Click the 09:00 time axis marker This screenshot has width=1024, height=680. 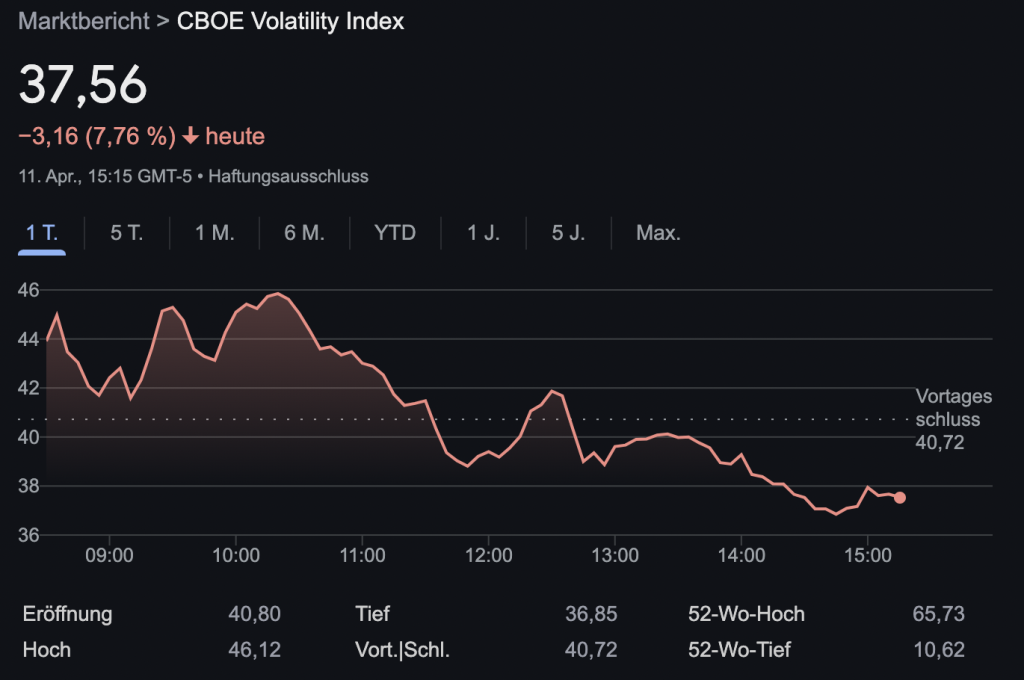[x=110, y=557]
